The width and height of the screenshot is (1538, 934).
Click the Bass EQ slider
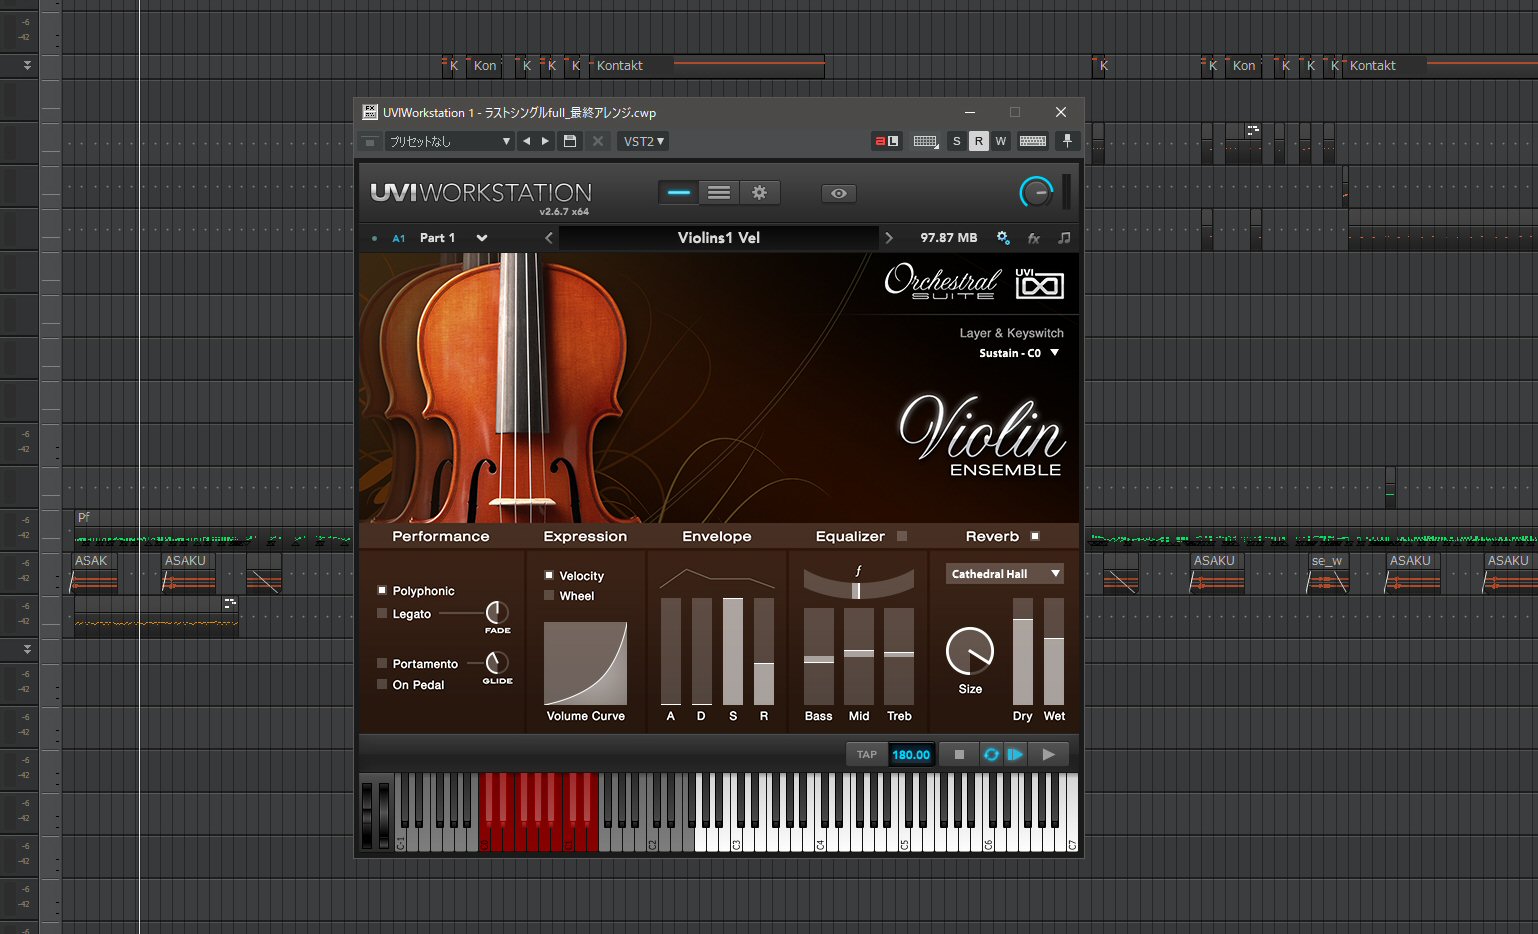[819, 656]
